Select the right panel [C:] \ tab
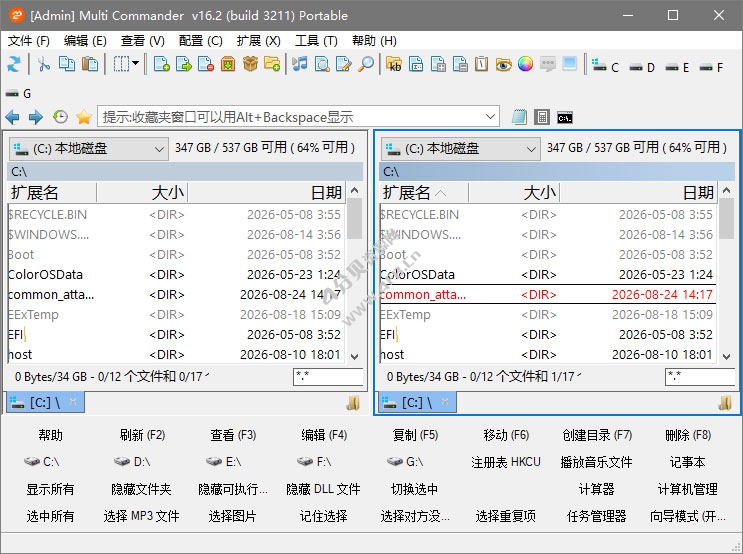 [x=418, y=403]
